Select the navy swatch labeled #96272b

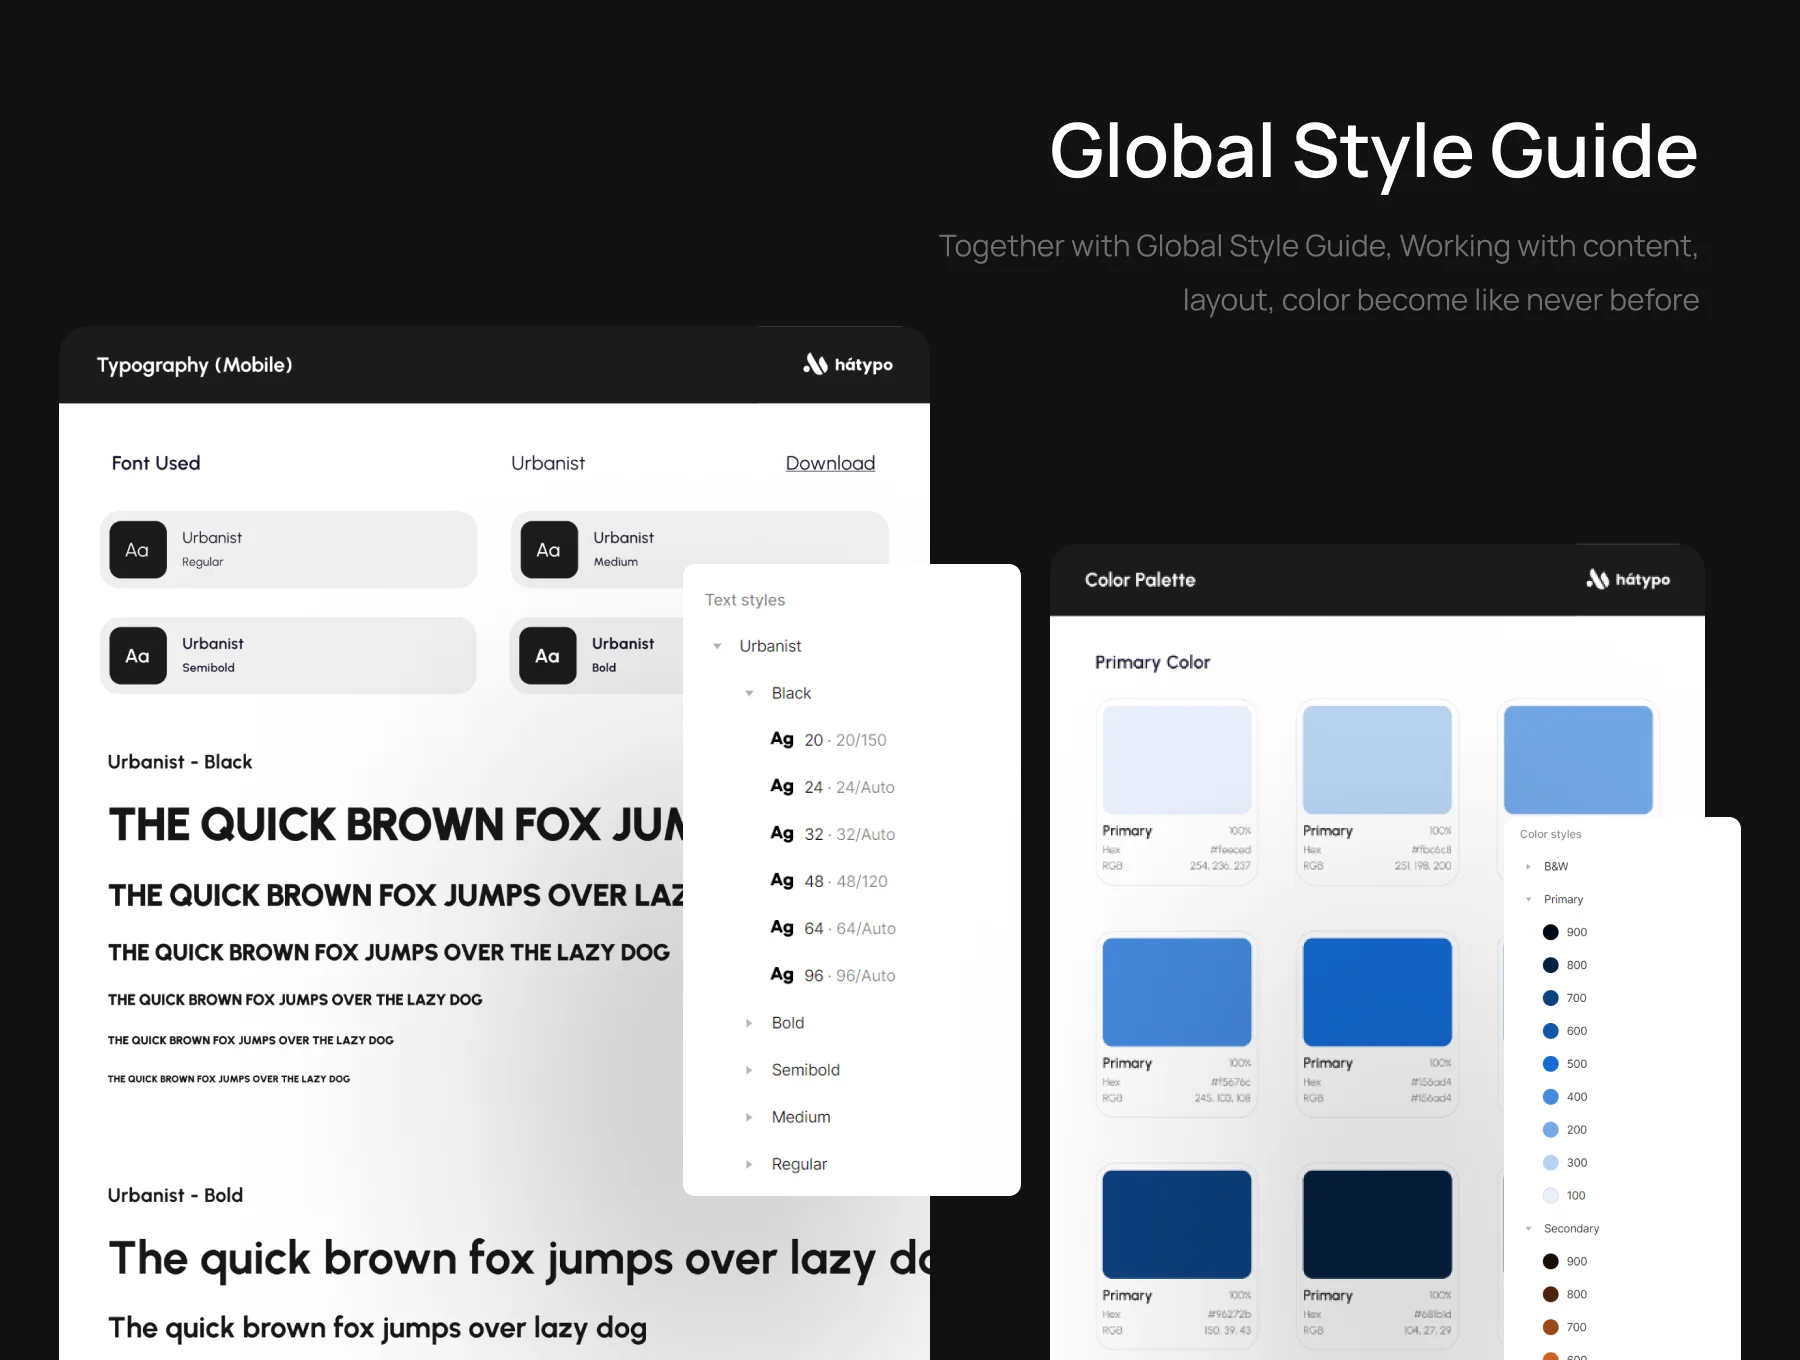point(1177,1224)
